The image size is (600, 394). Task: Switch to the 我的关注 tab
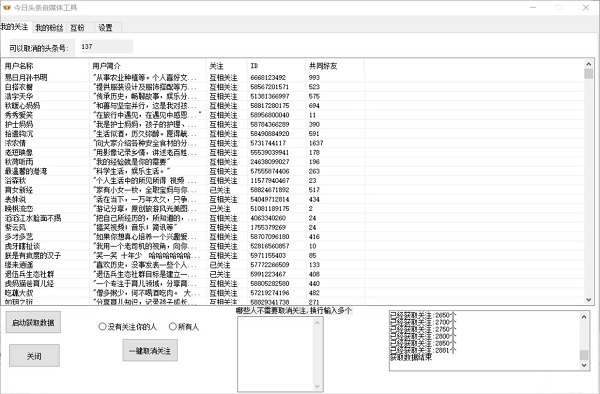[14, 26]
